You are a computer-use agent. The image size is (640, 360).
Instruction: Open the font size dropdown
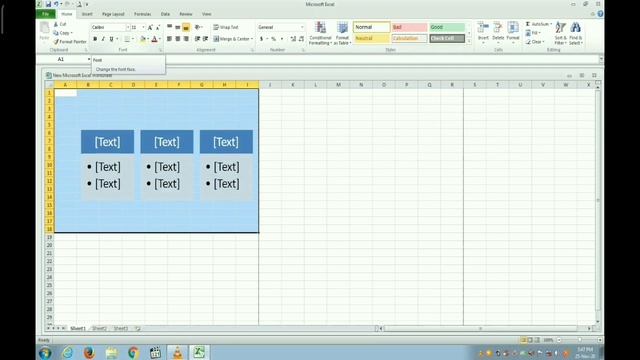143,27
